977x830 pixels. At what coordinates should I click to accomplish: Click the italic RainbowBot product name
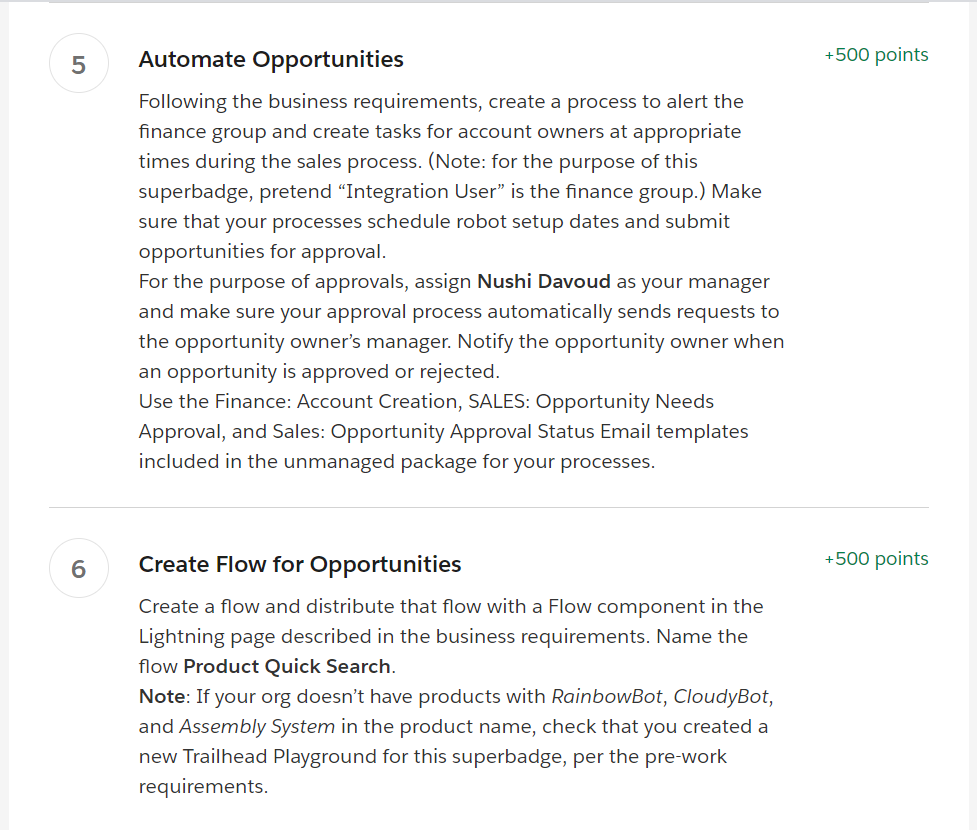coord(606,696)
